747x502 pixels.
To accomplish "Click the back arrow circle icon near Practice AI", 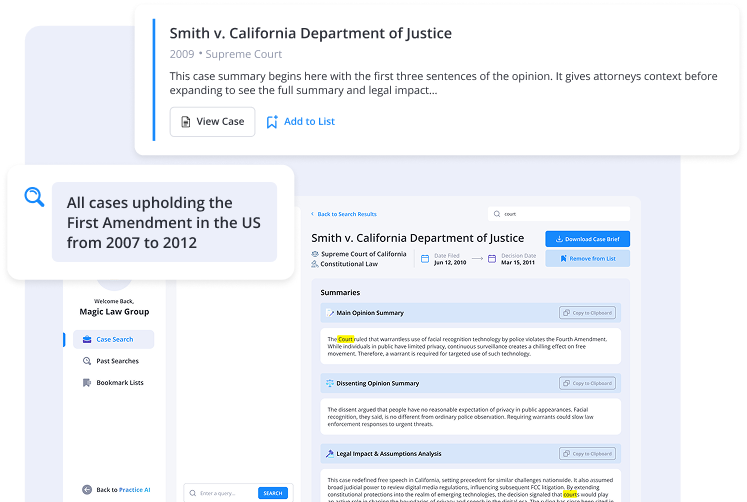I will pos(87,490).
